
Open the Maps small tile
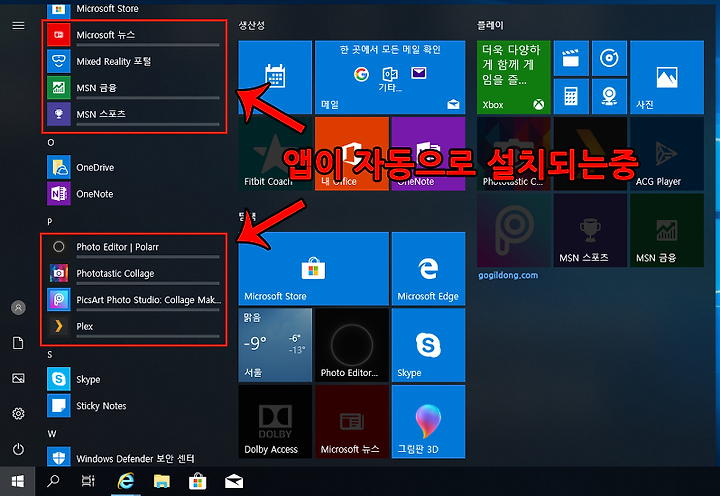coord(609,96)
